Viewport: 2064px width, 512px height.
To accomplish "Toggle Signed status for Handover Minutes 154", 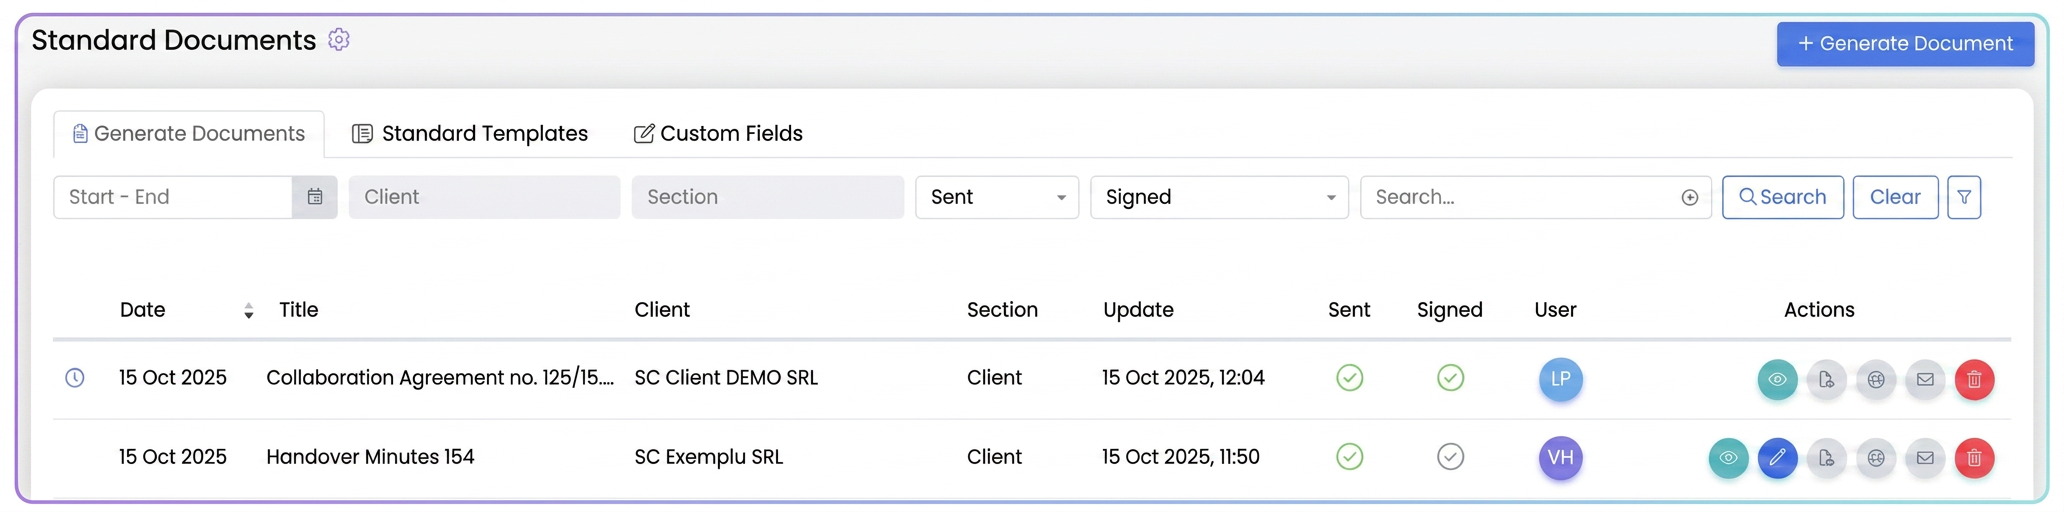I will click(x=1450, y=457).
